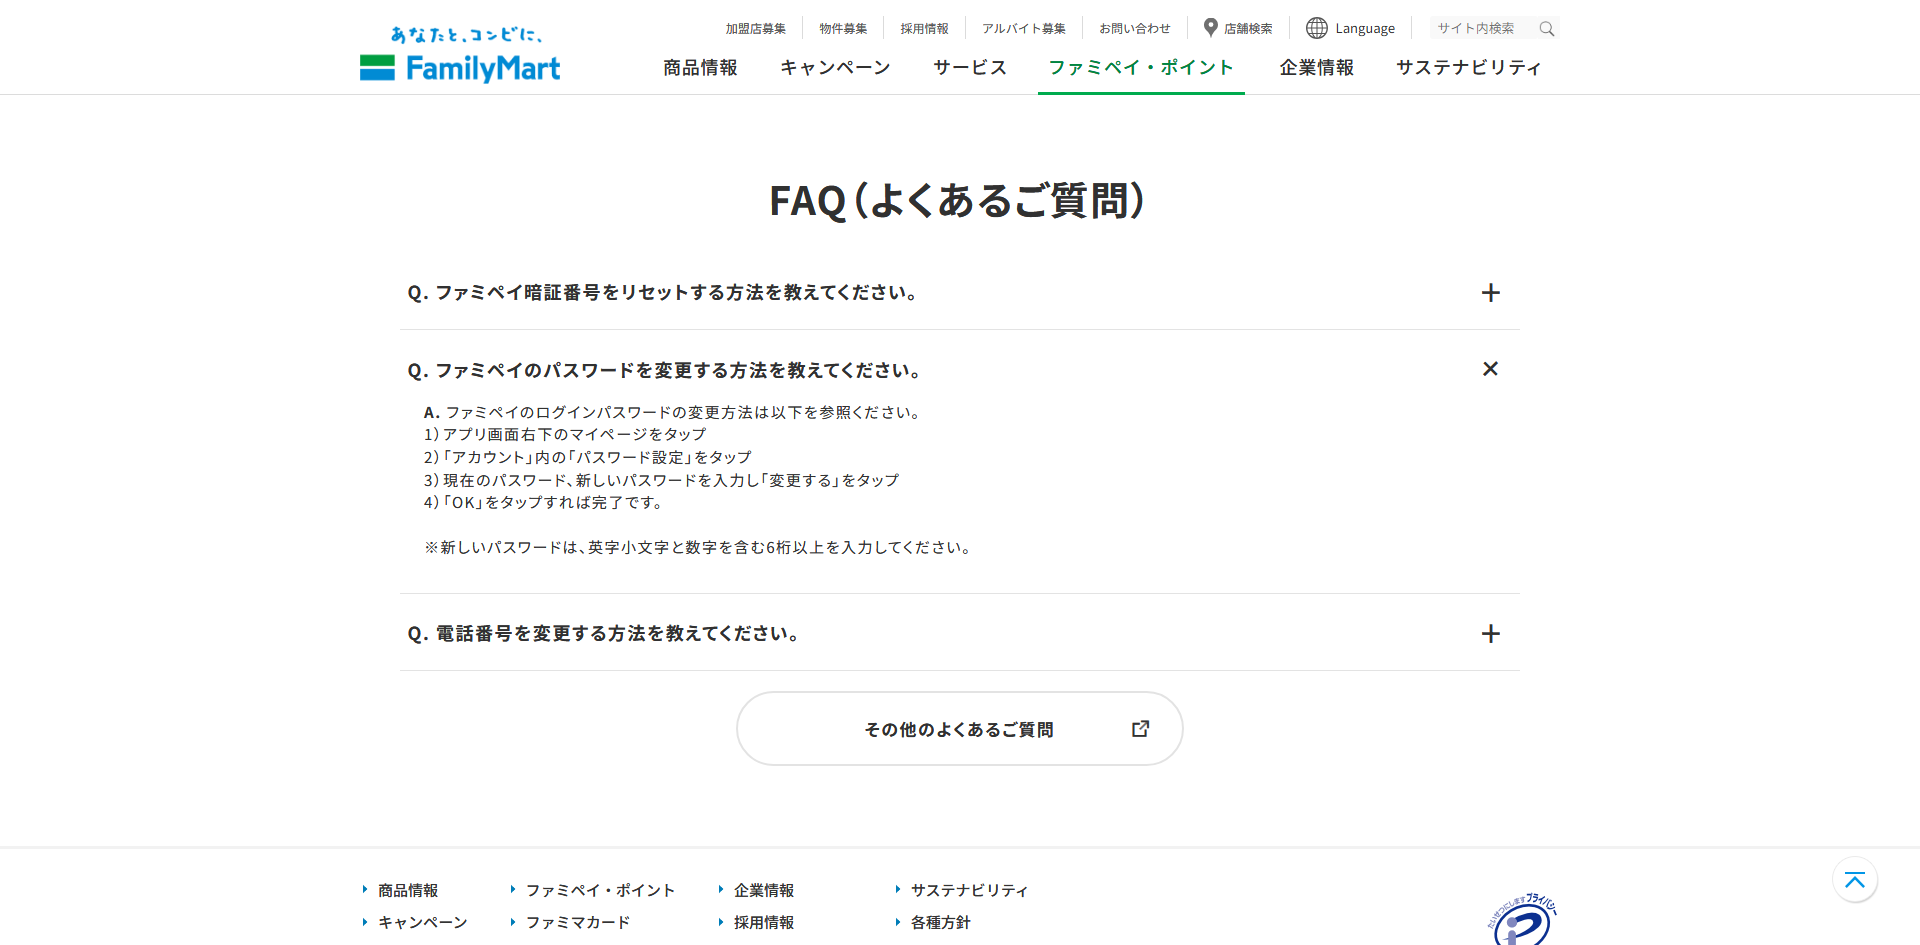
Task: Open the ファミペイ・ポイント main menu
Action: click(1141, 67)
